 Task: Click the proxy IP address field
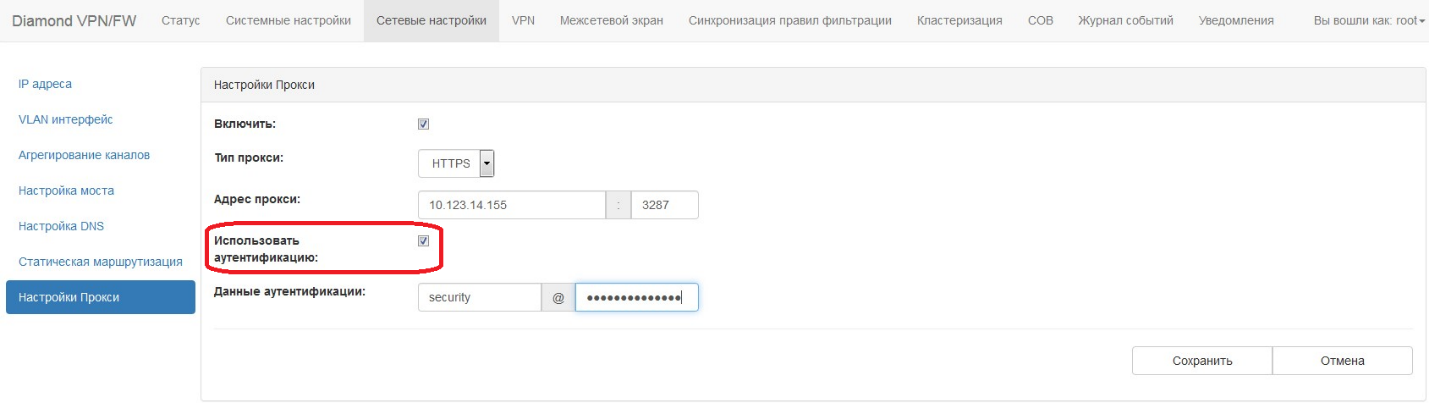coord(511,205)
